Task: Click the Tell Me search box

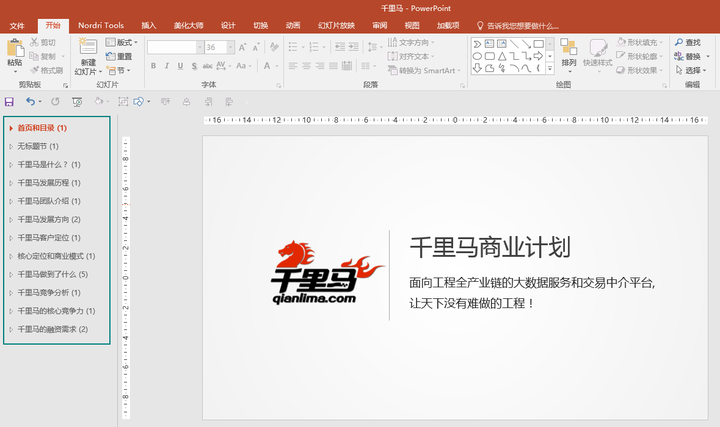Action: pos(518,25)
